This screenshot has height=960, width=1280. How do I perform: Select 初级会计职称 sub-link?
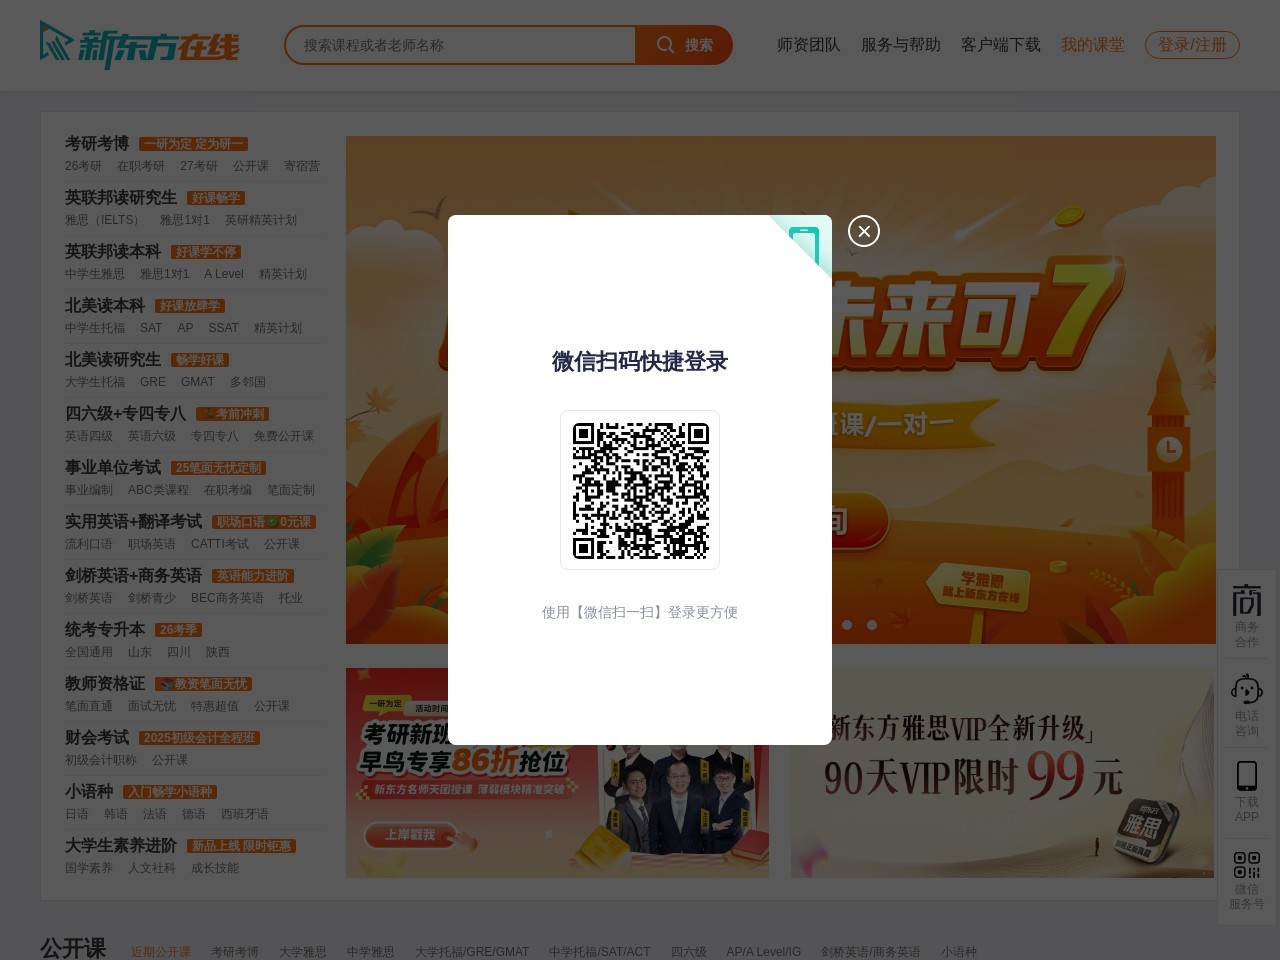[101, 760]
